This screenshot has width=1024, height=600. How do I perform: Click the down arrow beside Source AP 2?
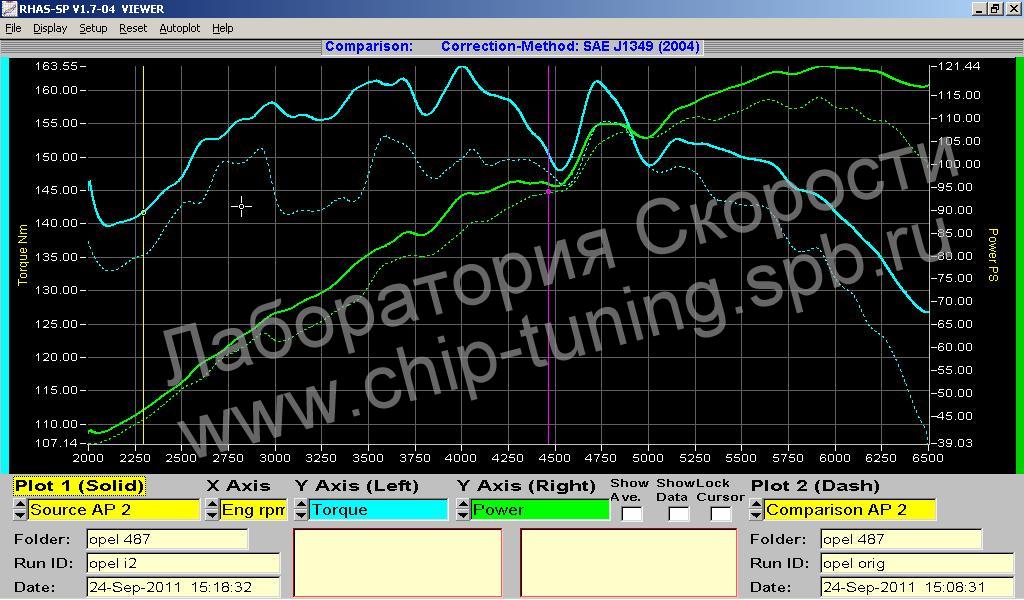20,514
